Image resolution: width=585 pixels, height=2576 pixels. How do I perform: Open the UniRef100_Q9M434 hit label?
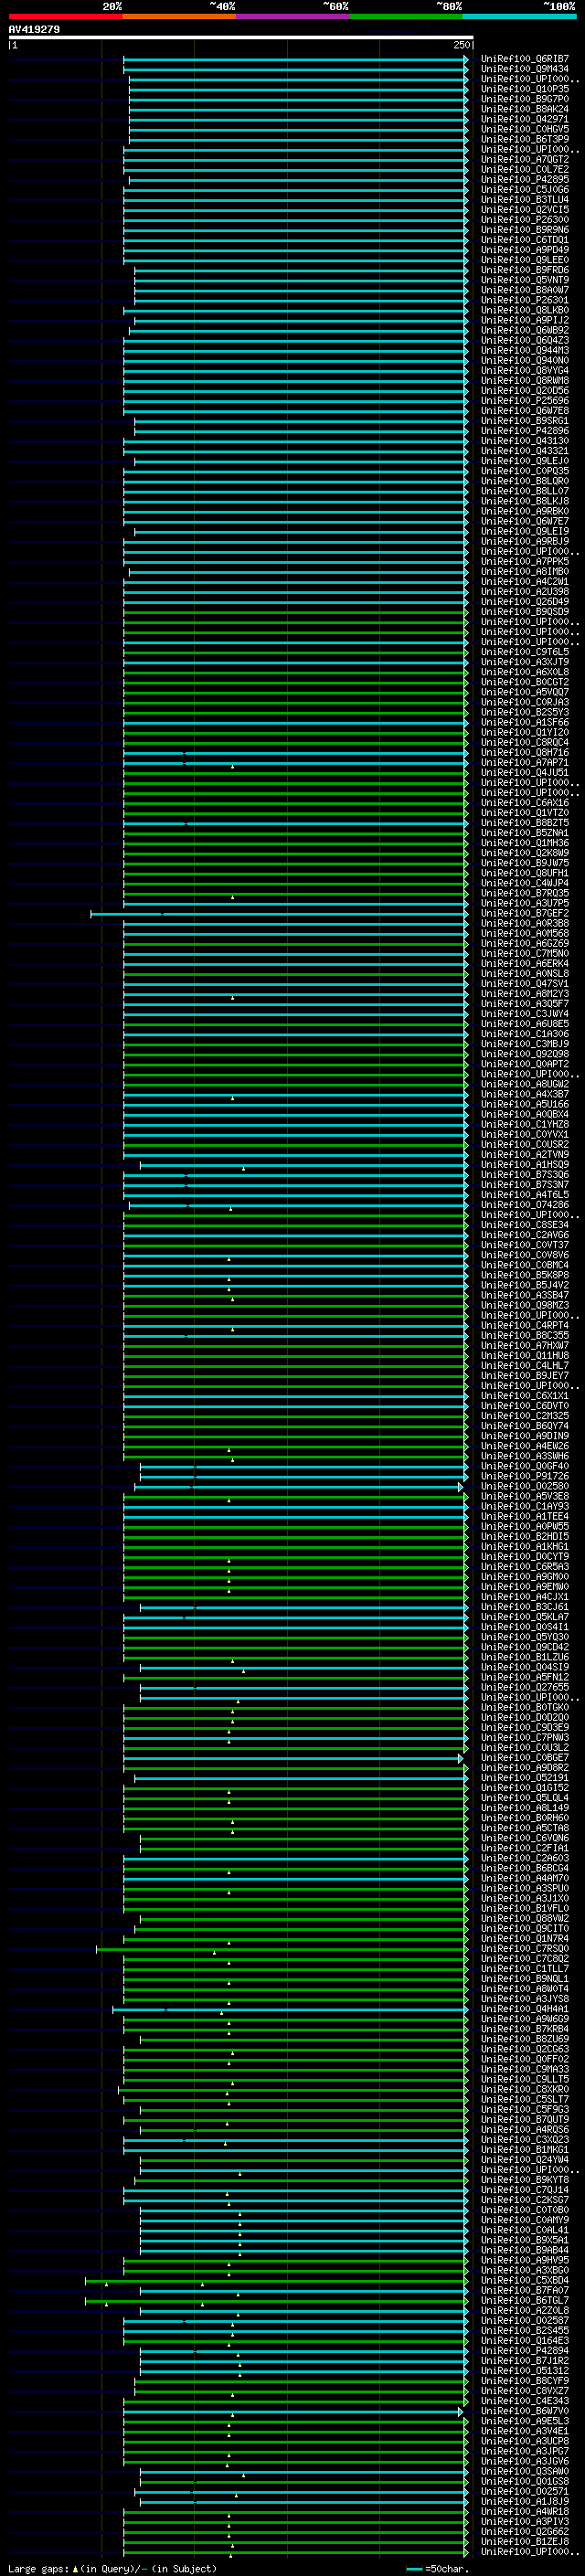pyautogui.click(x=524, y=69)
